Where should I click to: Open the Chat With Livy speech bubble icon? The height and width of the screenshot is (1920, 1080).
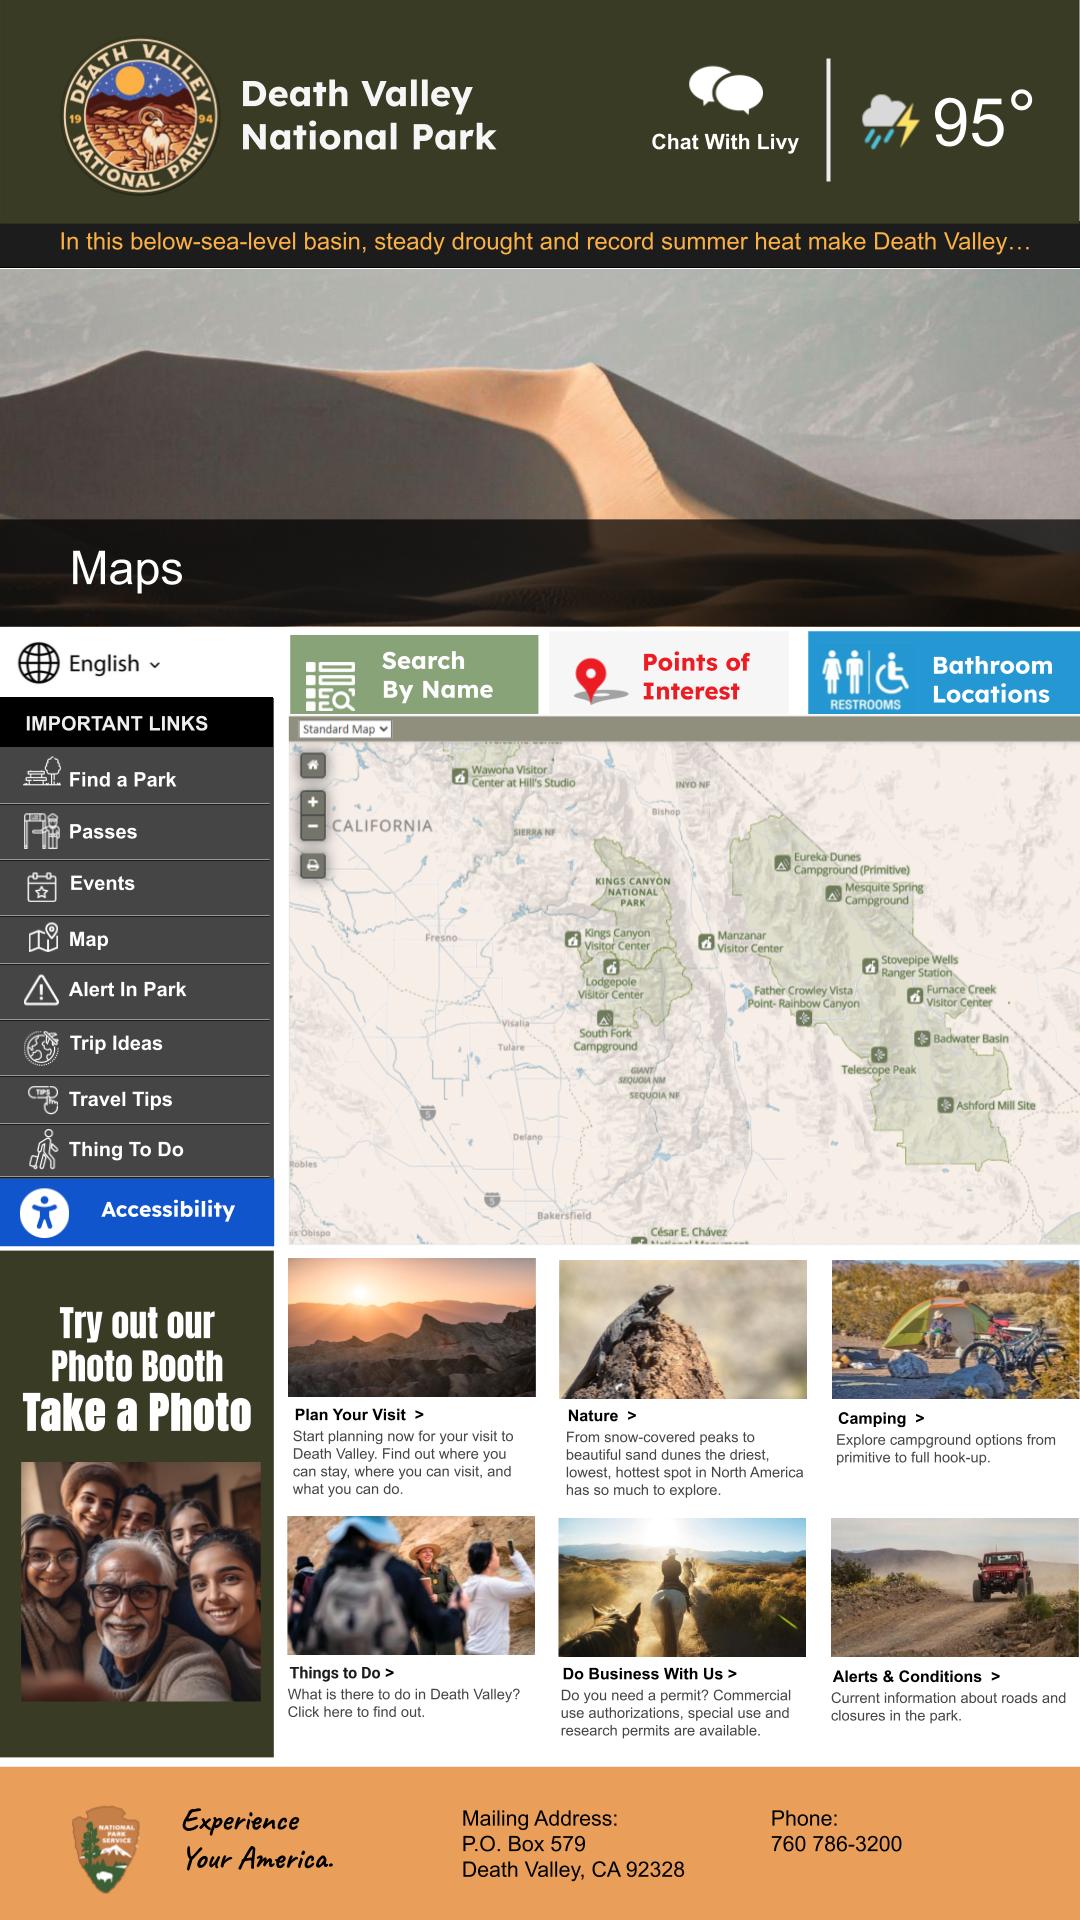pos(726,89)
